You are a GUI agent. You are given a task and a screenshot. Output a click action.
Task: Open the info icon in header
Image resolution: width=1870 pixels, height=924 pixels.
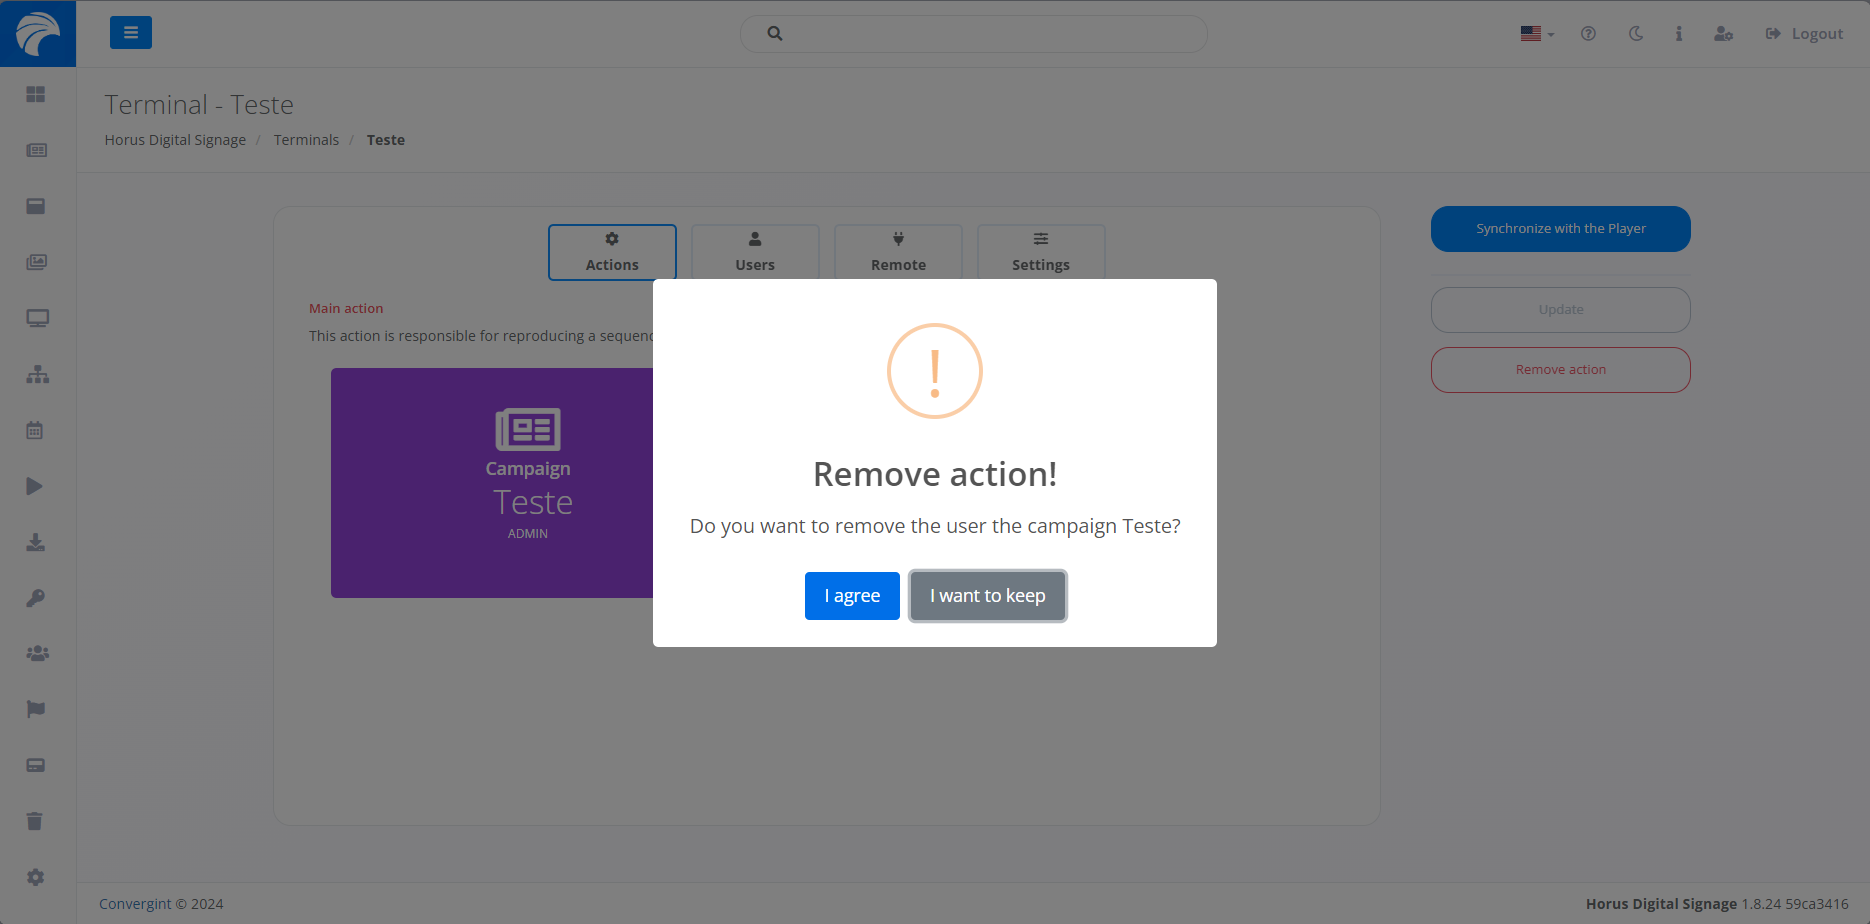[x=1679, y=34]
